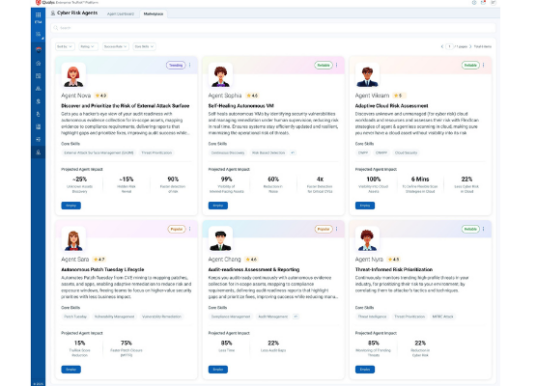
Task: Click the Patch Tuesday skill tag on Sara card
Action: click(75, 317)
